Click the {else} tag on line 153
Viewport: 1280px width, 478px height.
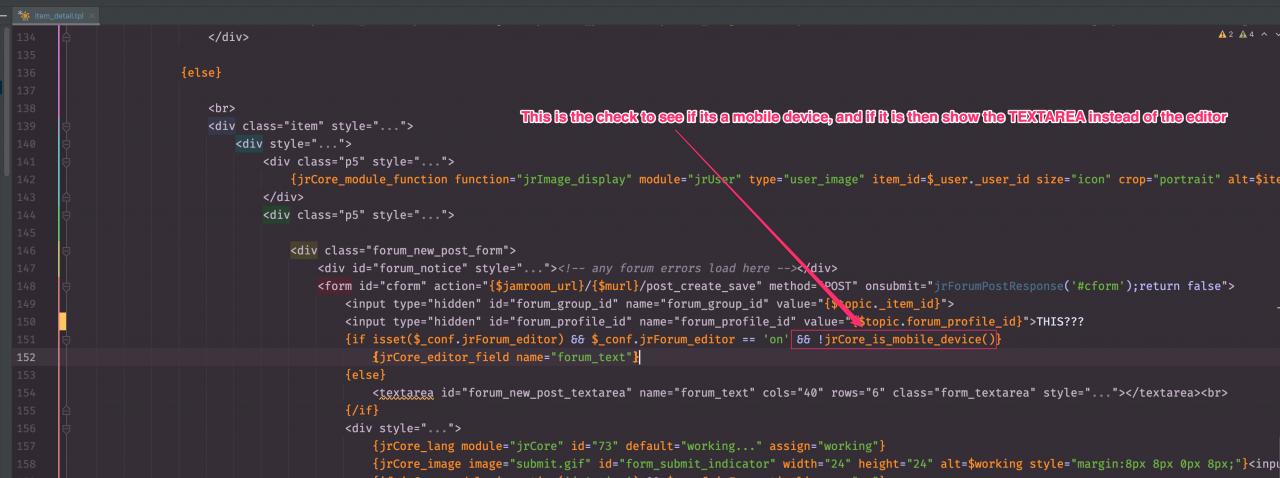(x=365, y=375)
